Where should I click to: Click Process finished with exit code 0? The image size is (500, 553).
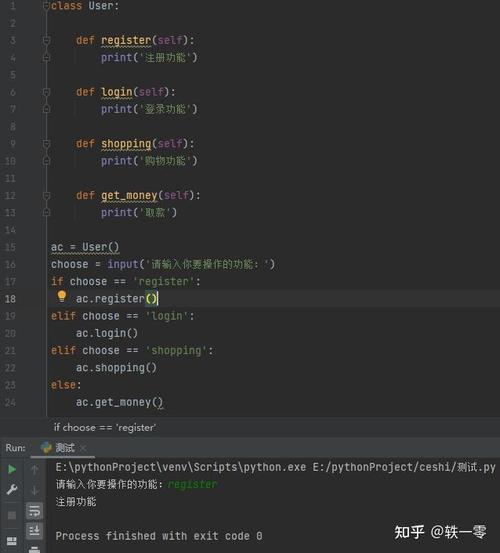(x=159, y=536)
